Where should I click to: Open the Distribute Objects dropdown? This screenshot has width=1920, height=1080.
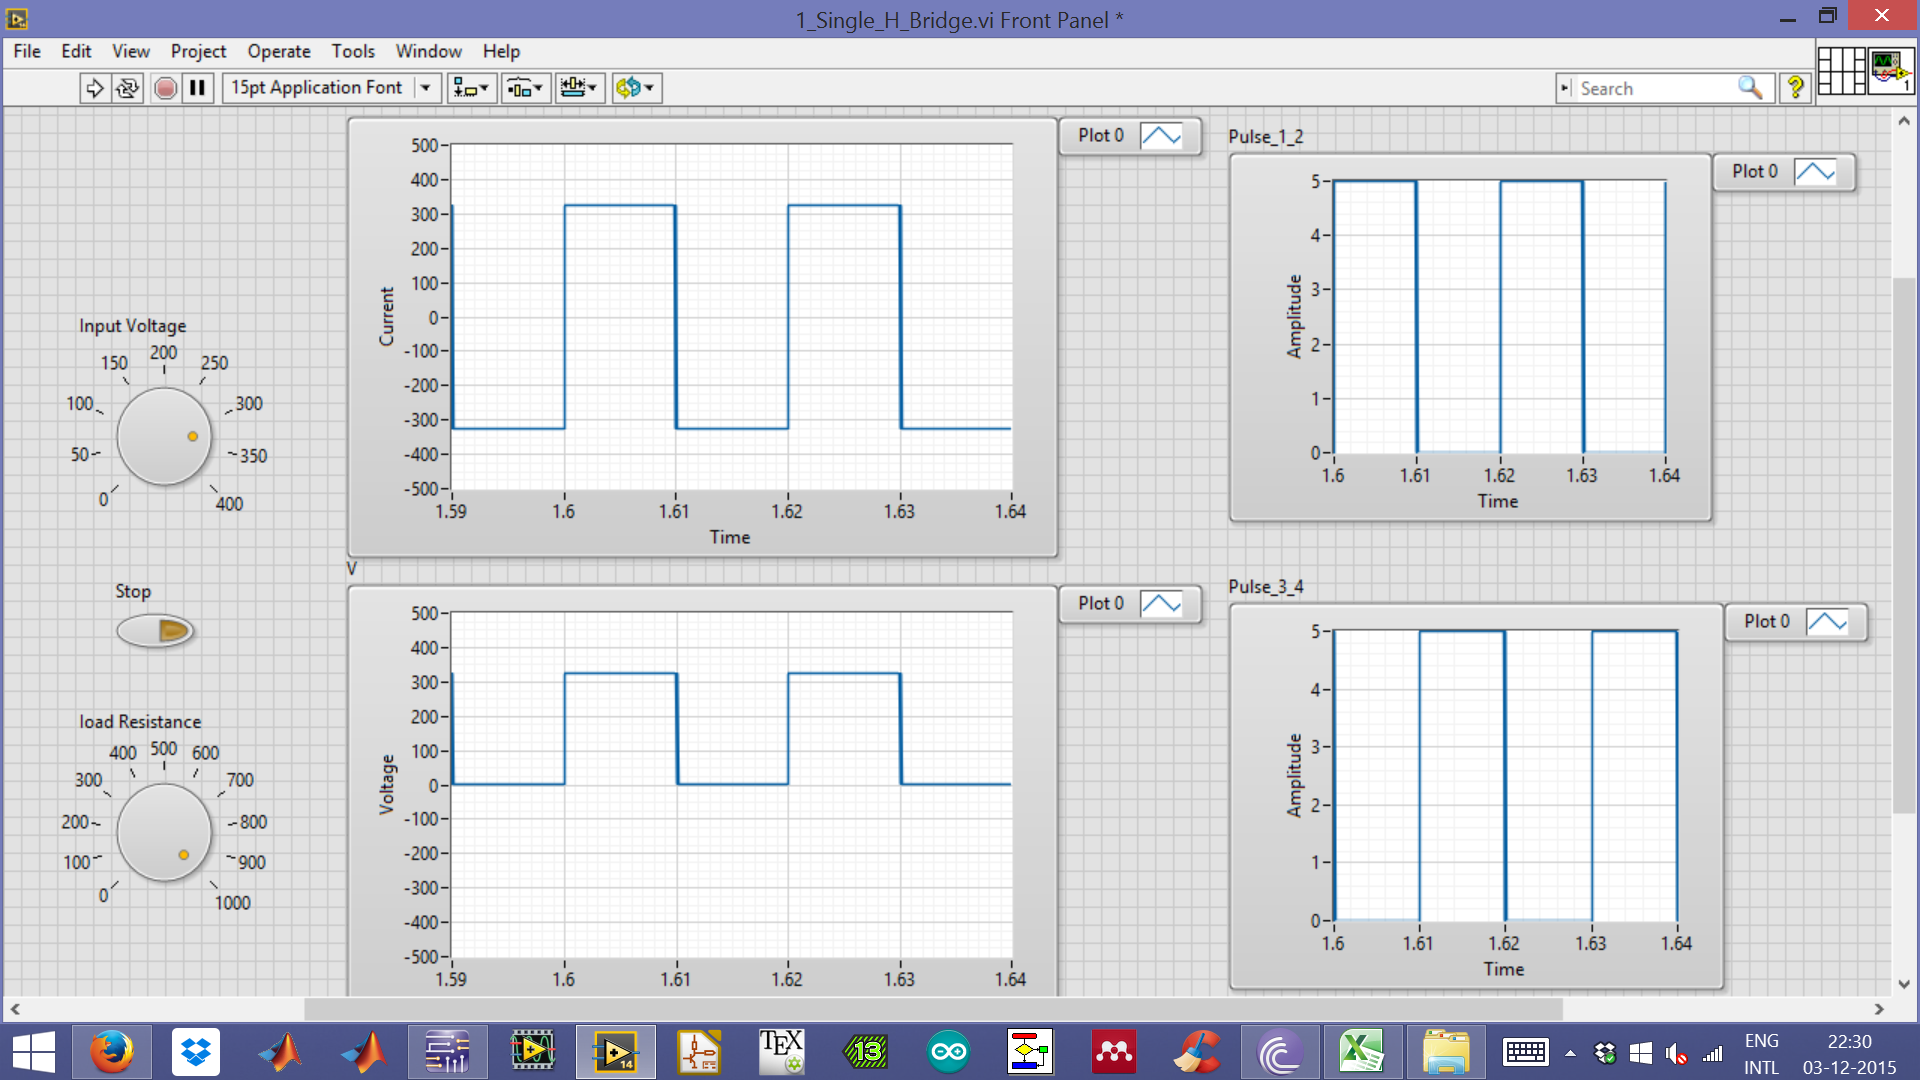525,88
